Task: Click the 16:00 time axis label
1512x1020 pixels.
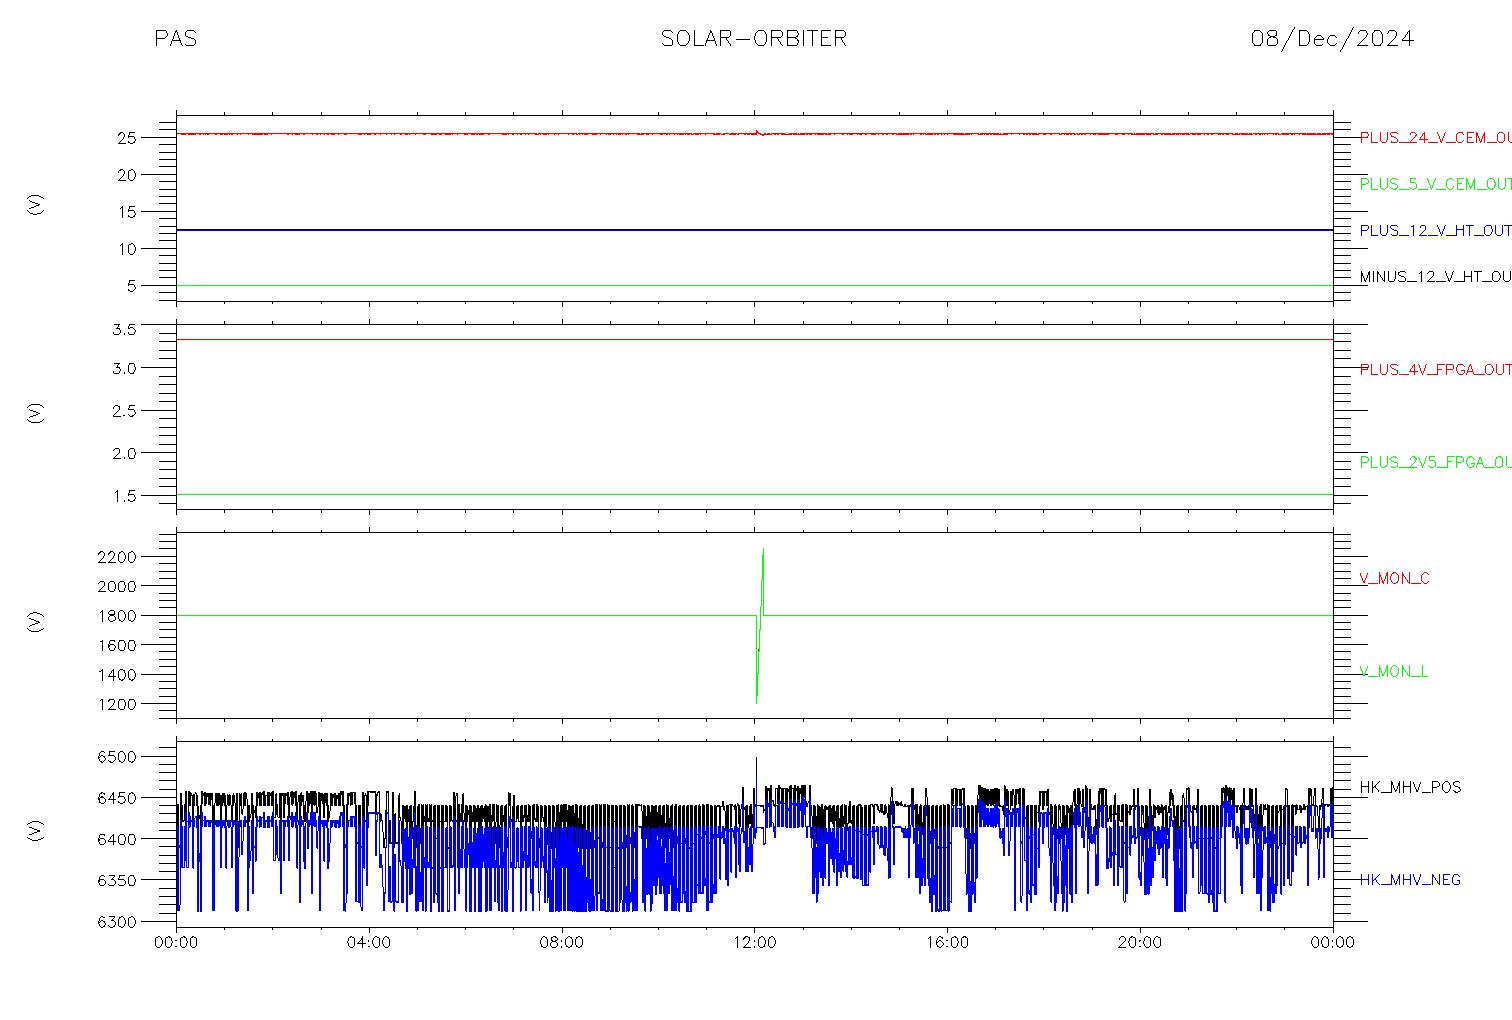Action: (x=947, y=942)
